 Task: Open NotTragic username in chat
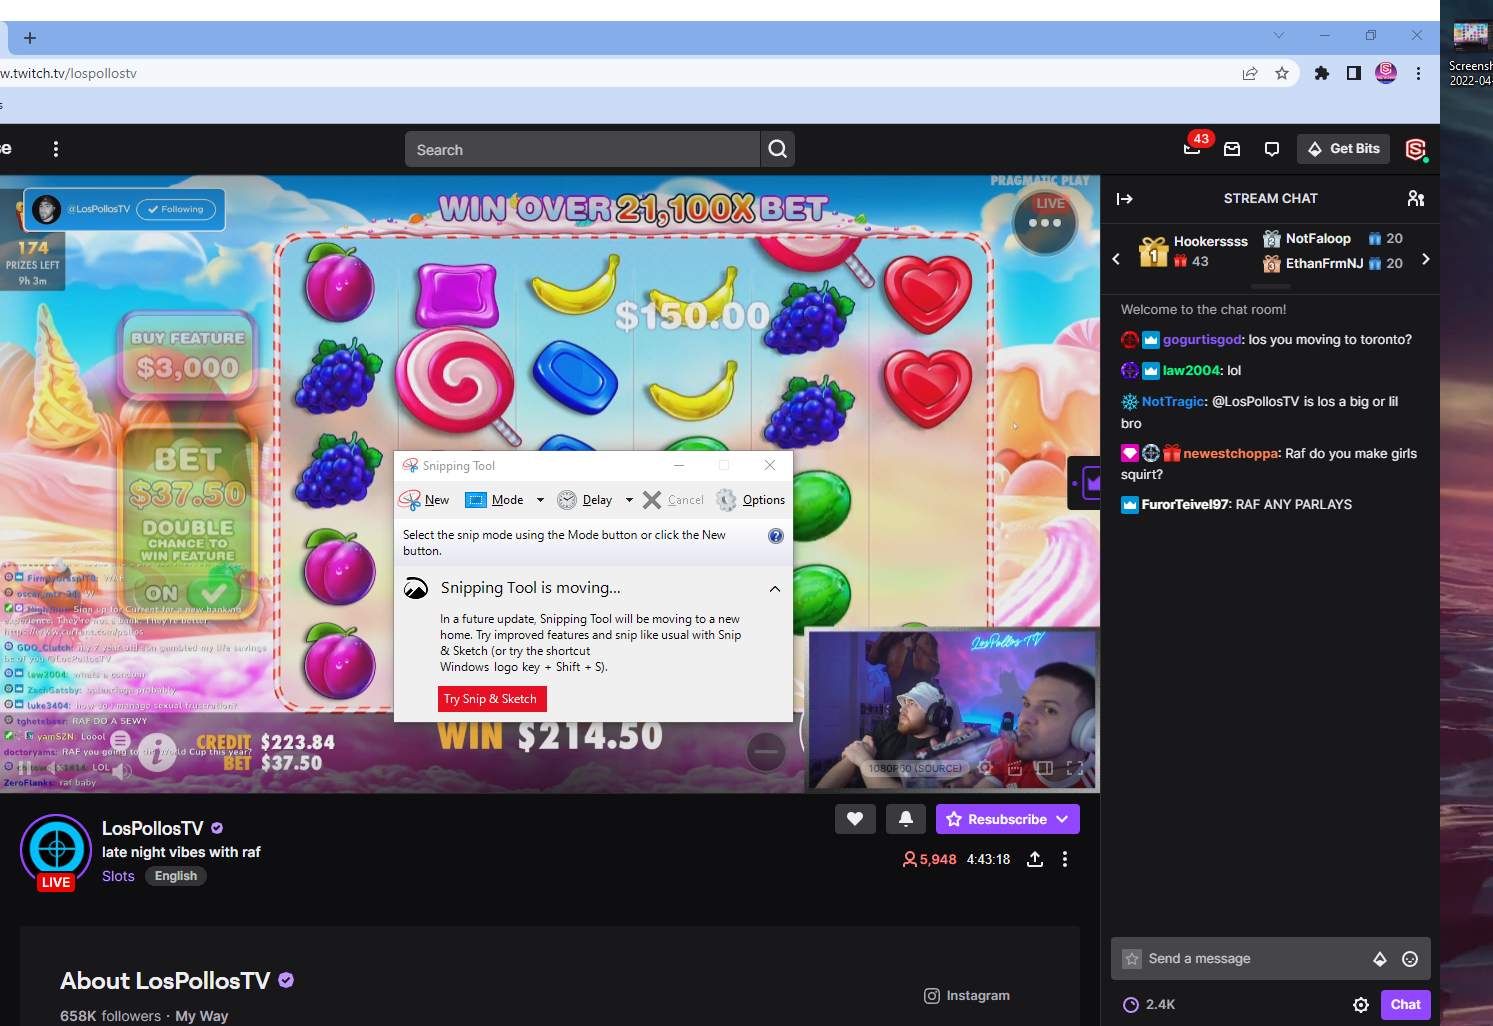point(1173,402)
